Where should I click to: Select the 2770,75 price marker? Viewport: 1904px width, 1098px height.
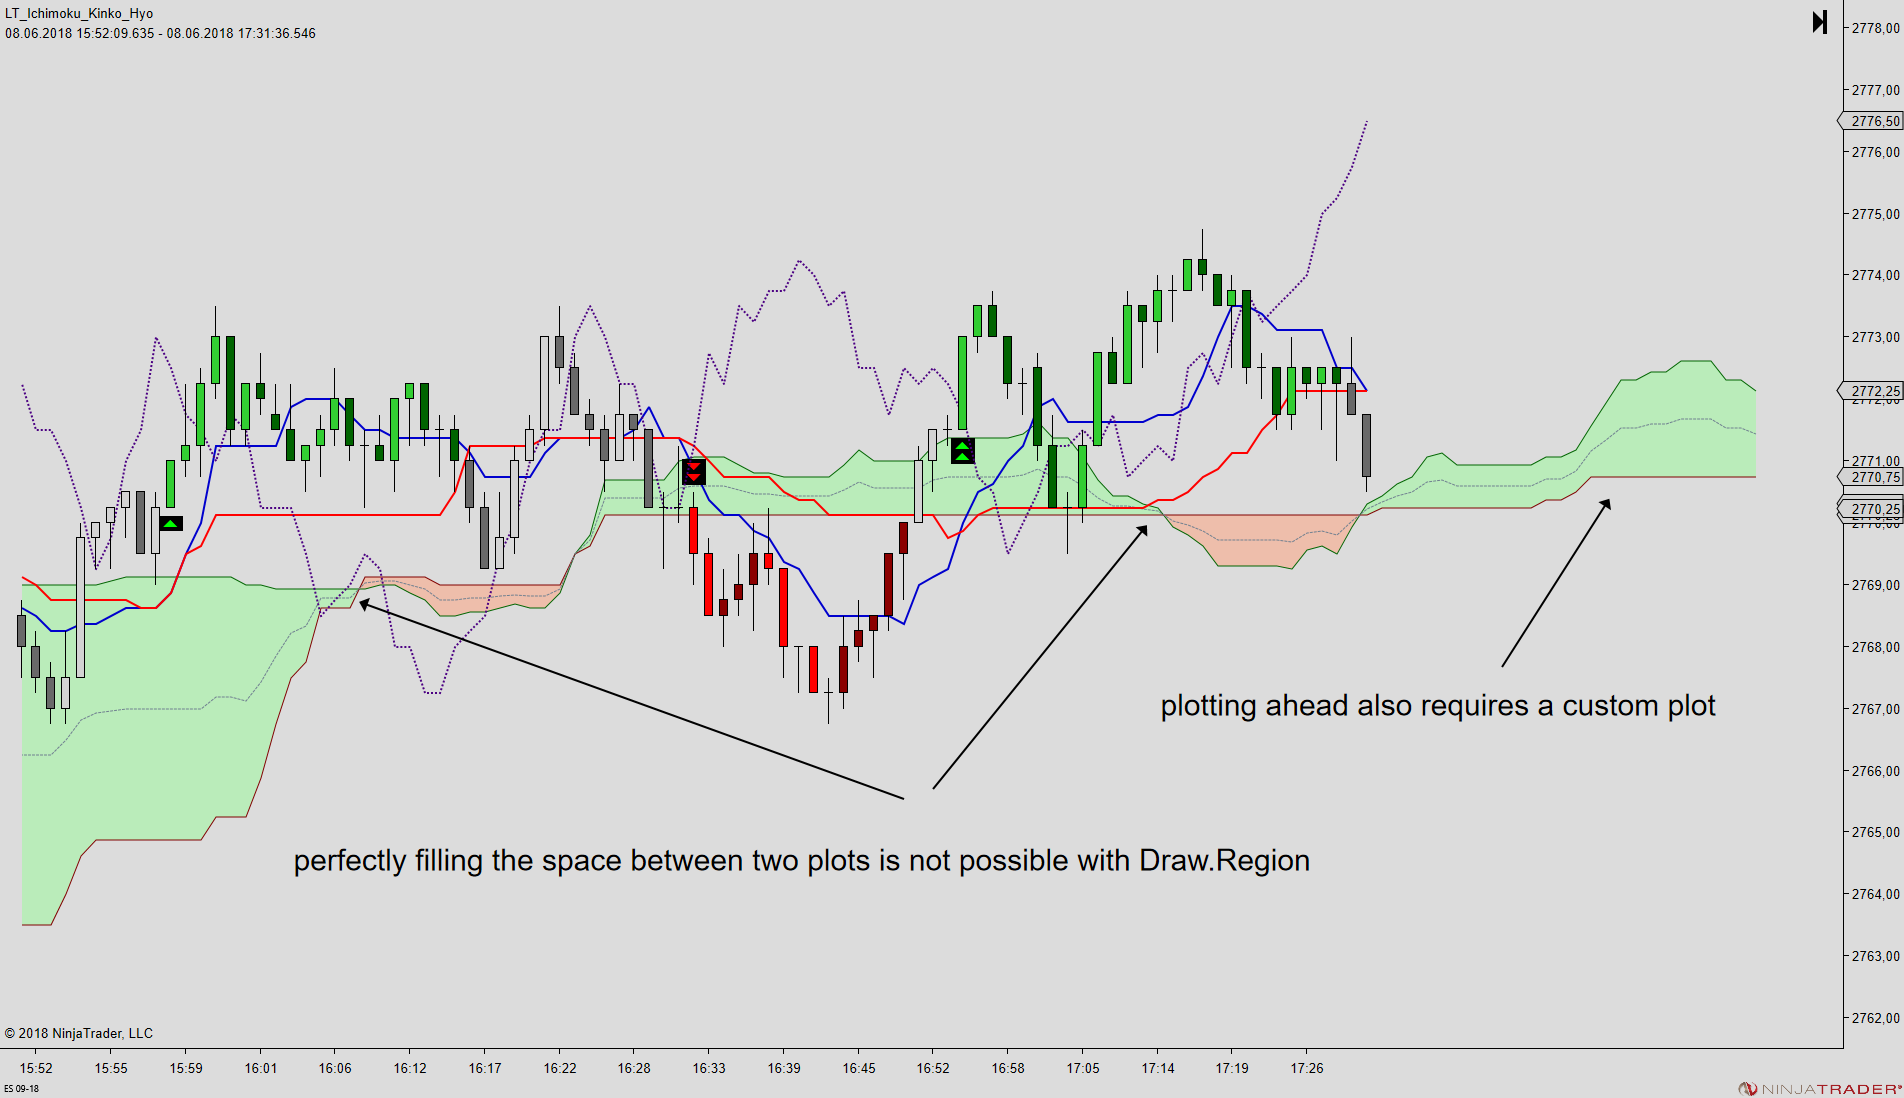(1872, 477)
